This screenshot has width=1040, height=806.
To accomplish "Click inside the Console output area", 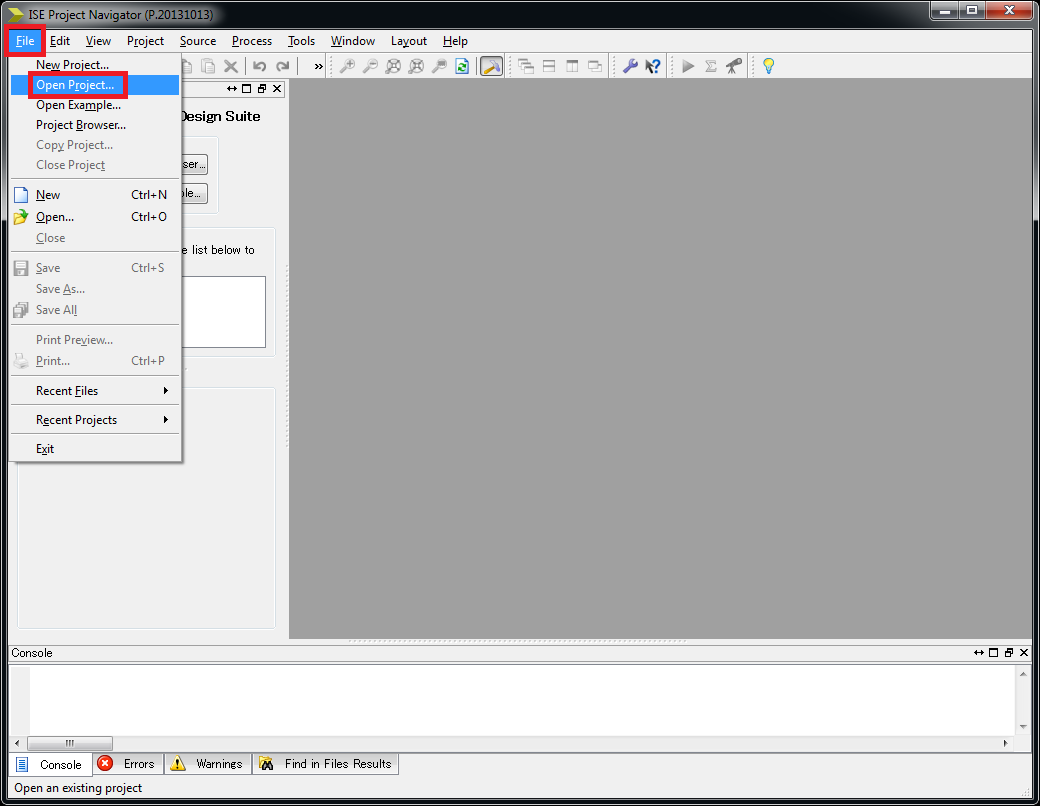I will 522,701.
